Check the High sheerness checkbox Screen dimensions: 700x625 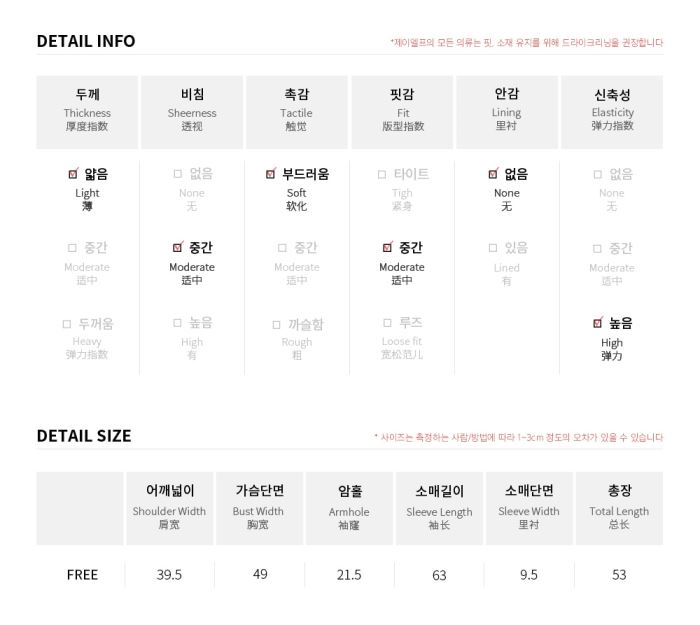point(177,323)
